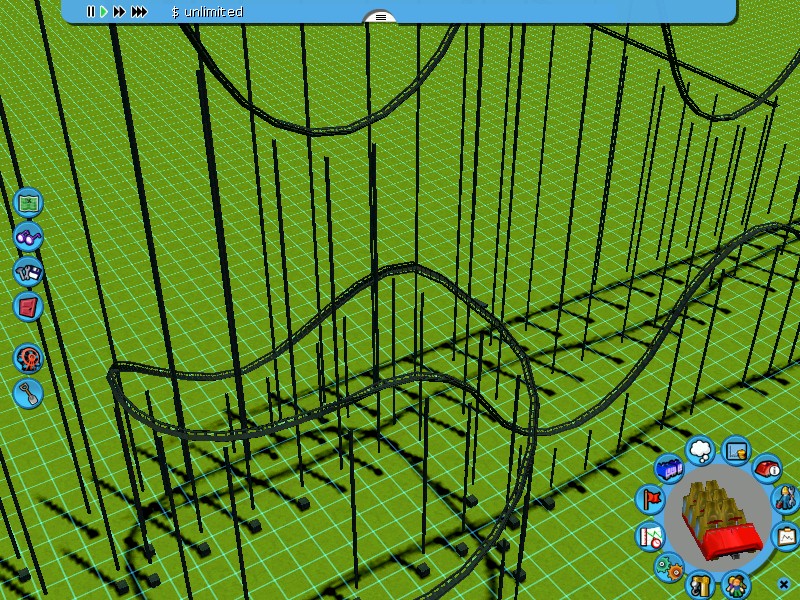Open the park map icon
Viewport: 800px width, 600px height.
tap(28, 203)
